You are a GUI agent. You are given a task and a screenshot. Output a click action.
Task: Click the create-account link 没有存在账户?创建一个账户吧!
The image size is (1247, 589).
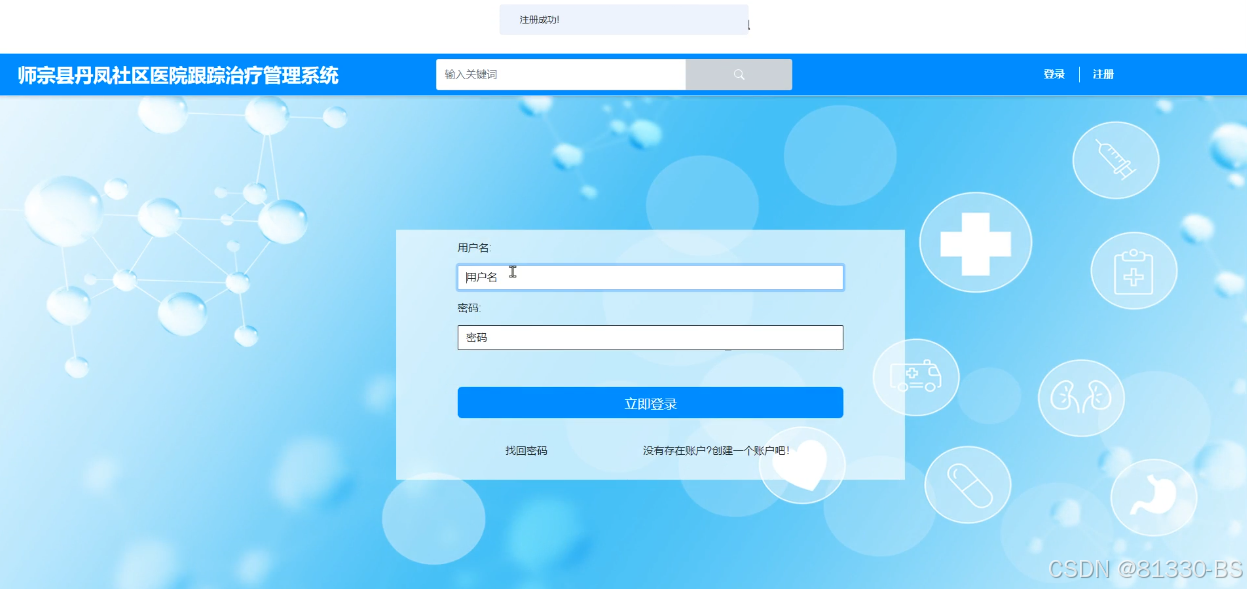coord(716,451)
